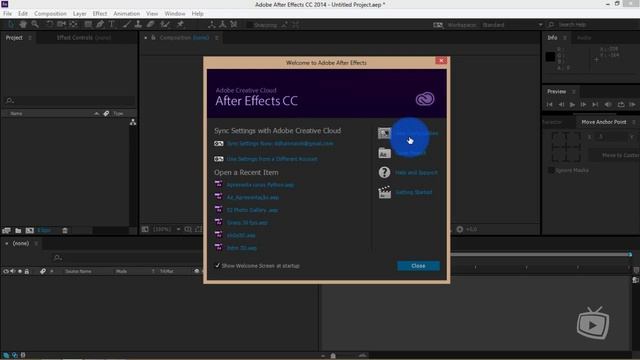Open recent item 02 Photo Gallery.aep
The width and height of the screenshot is (640, 360).
click(252, 210)
